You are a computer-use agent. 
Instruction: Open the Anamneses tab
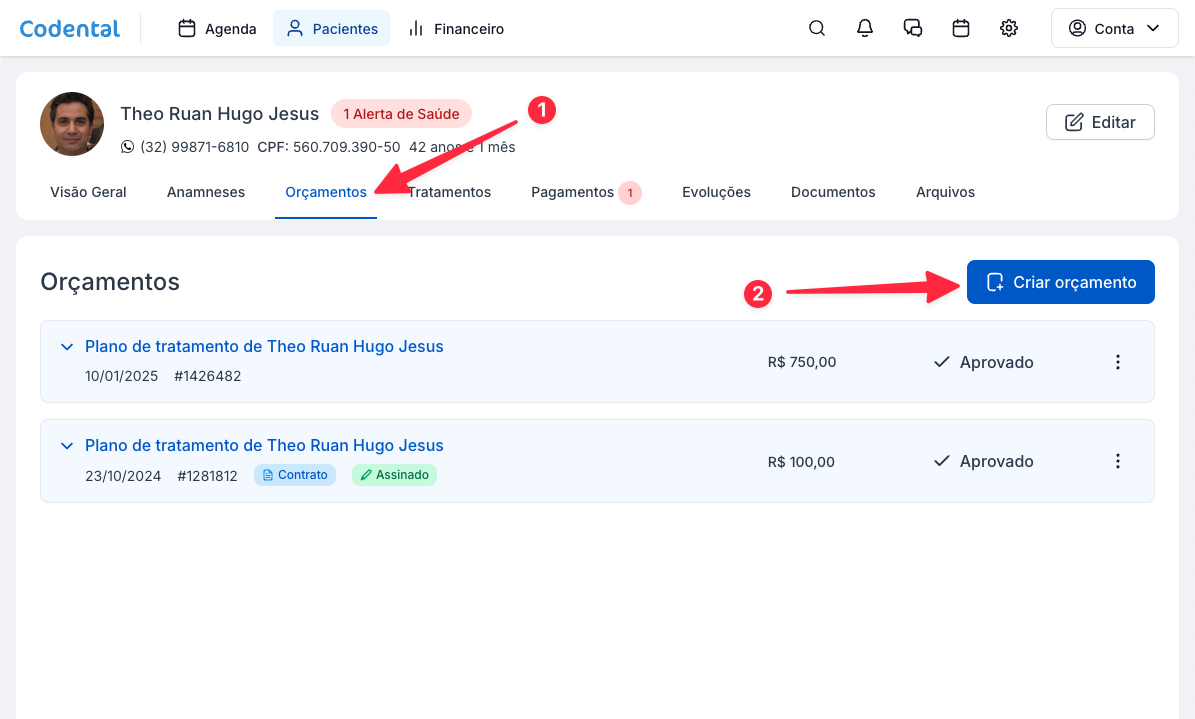pos(206,192)
